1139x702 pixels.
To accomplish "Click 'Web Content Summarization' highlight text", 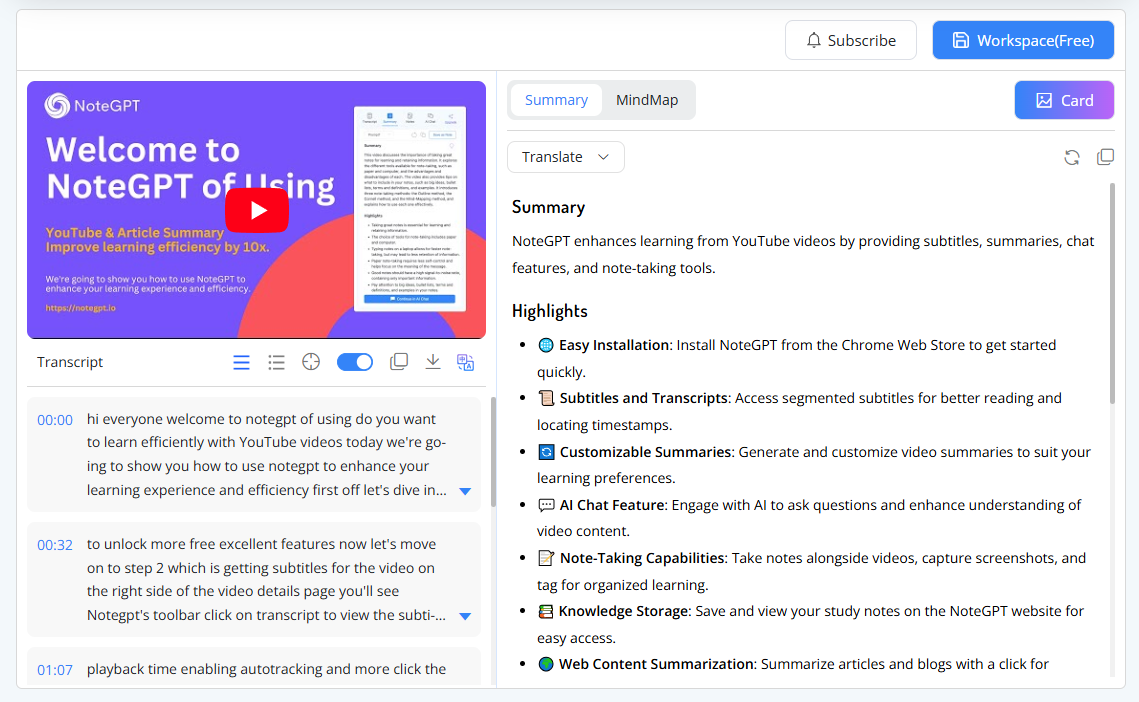I will click(657, 664).
